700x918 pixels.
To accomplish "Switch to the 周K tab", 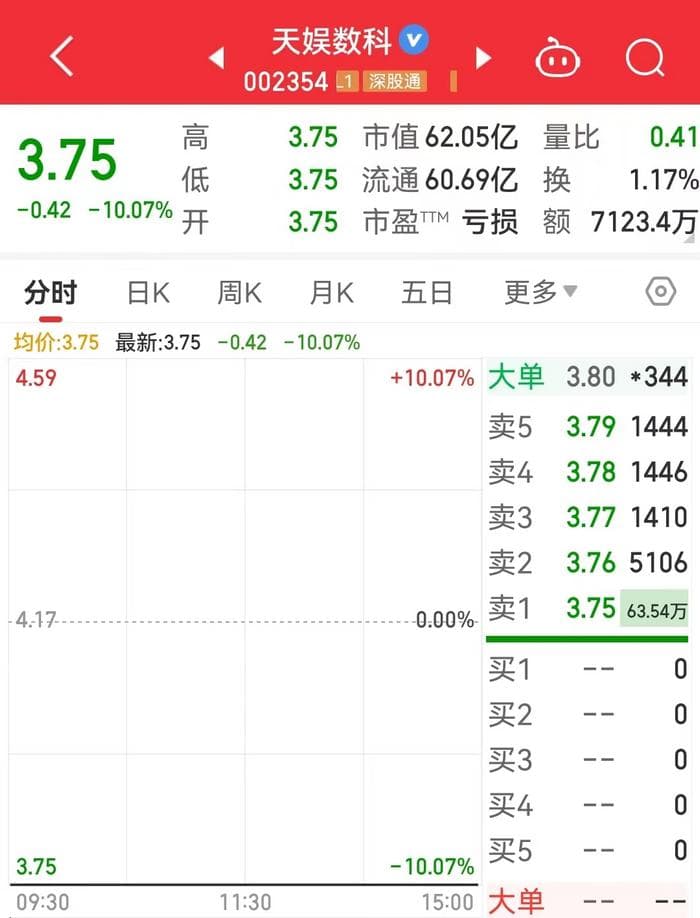I will 239,292.
